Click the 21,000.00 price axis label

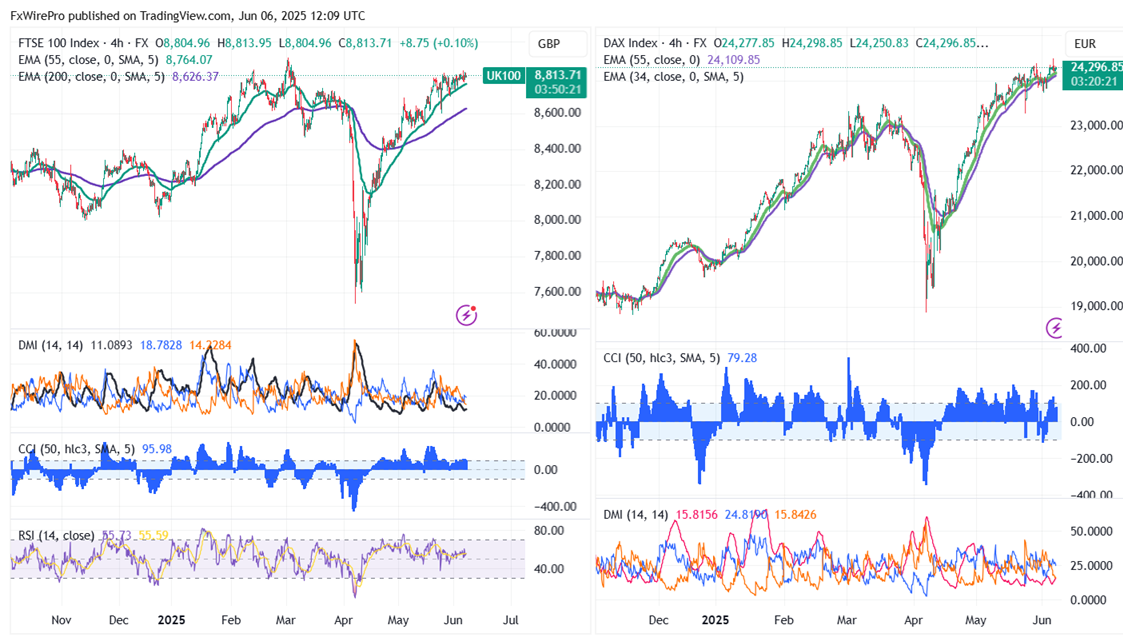tap(1096, 216)
